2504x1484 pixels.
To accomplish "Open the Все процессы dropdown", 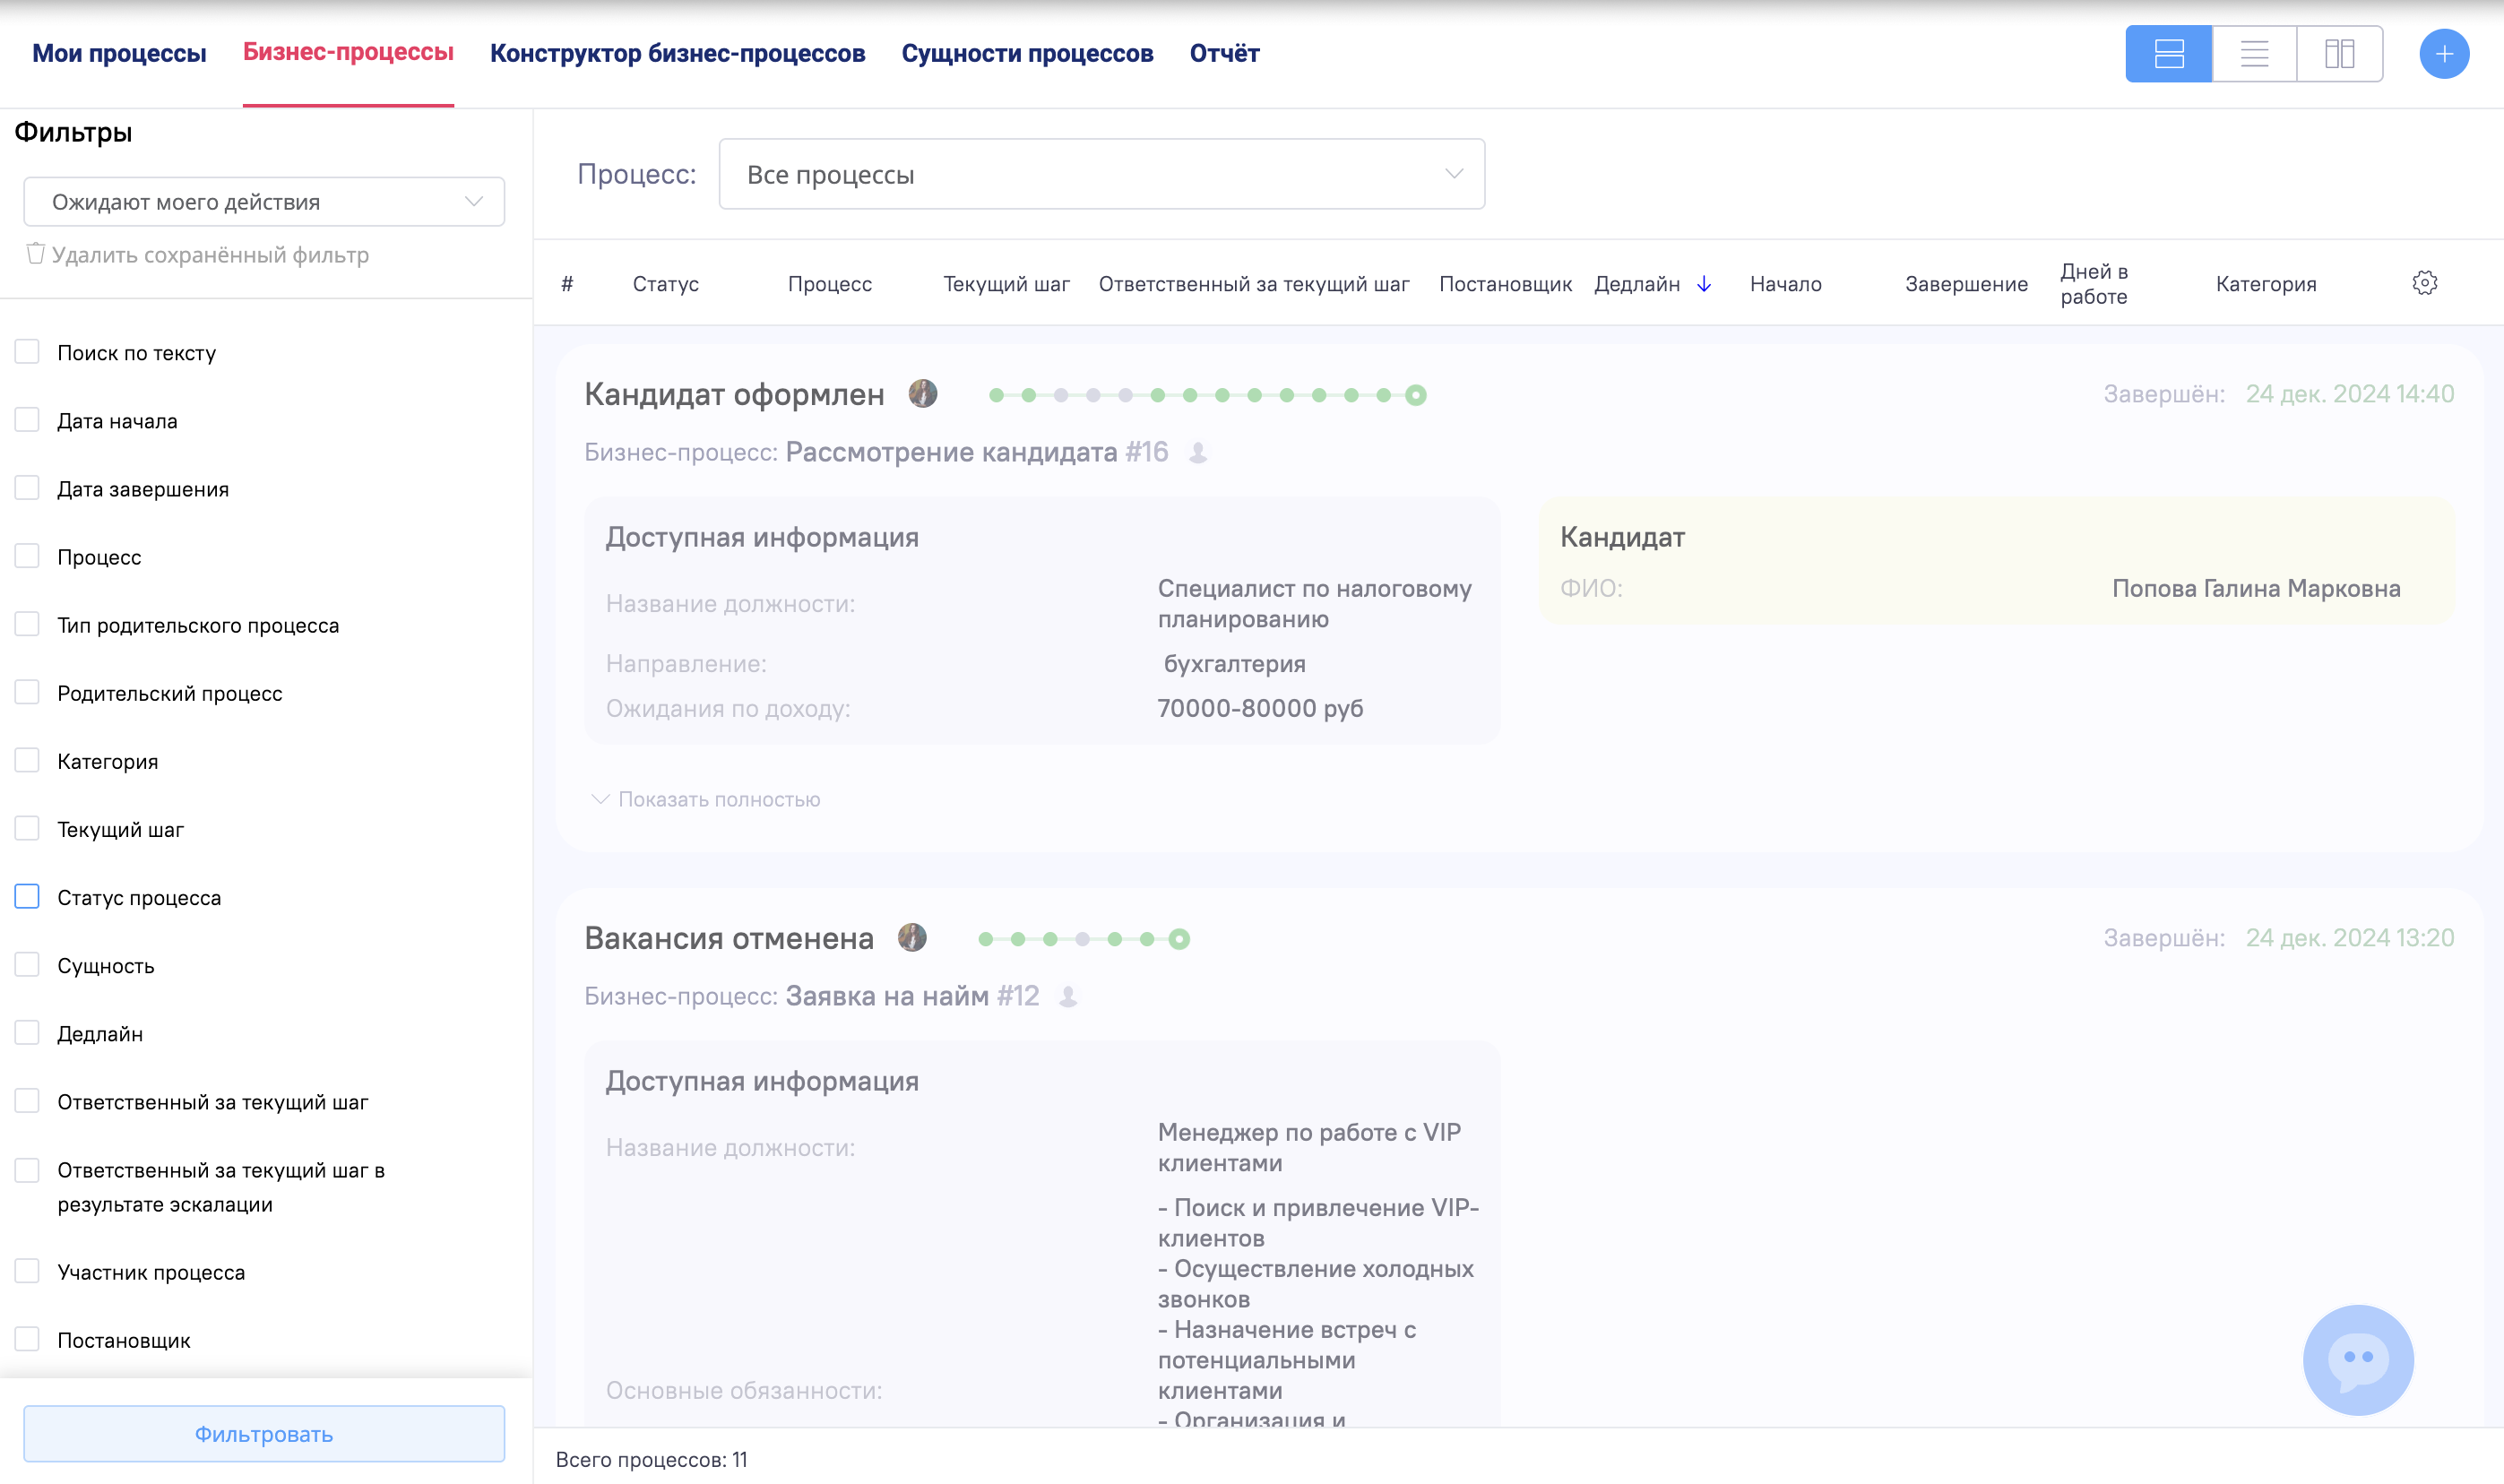I will coord(1098,174).
